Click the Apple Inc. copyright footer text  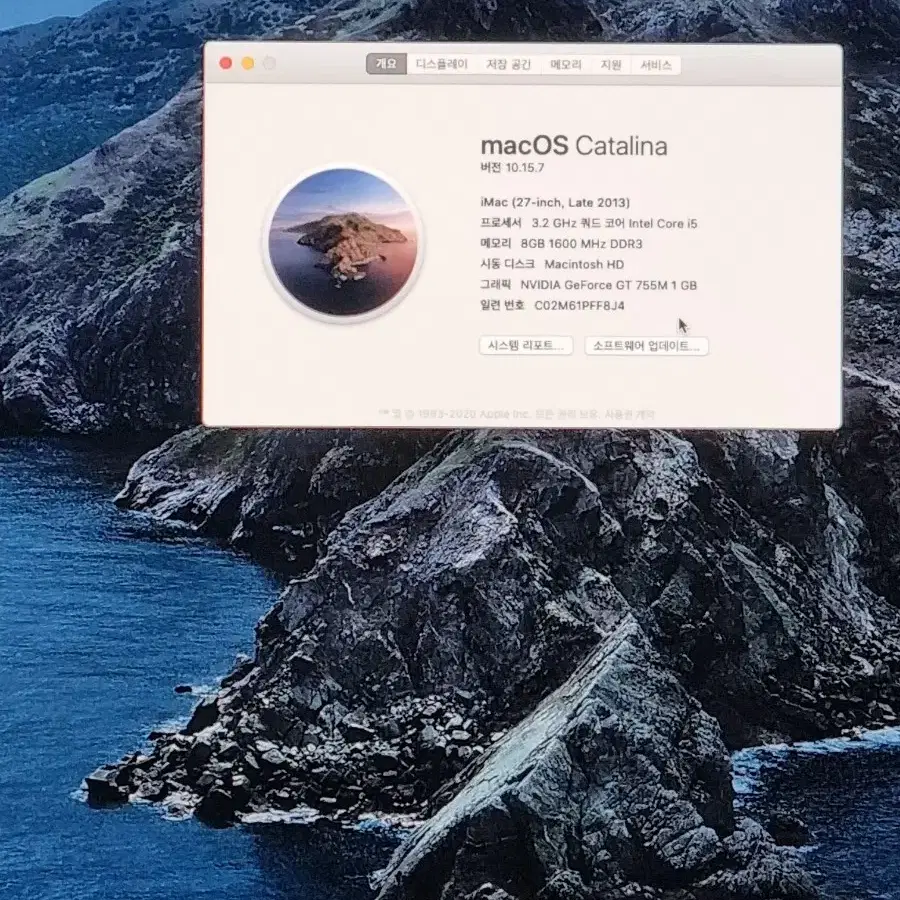click(517, 414)
